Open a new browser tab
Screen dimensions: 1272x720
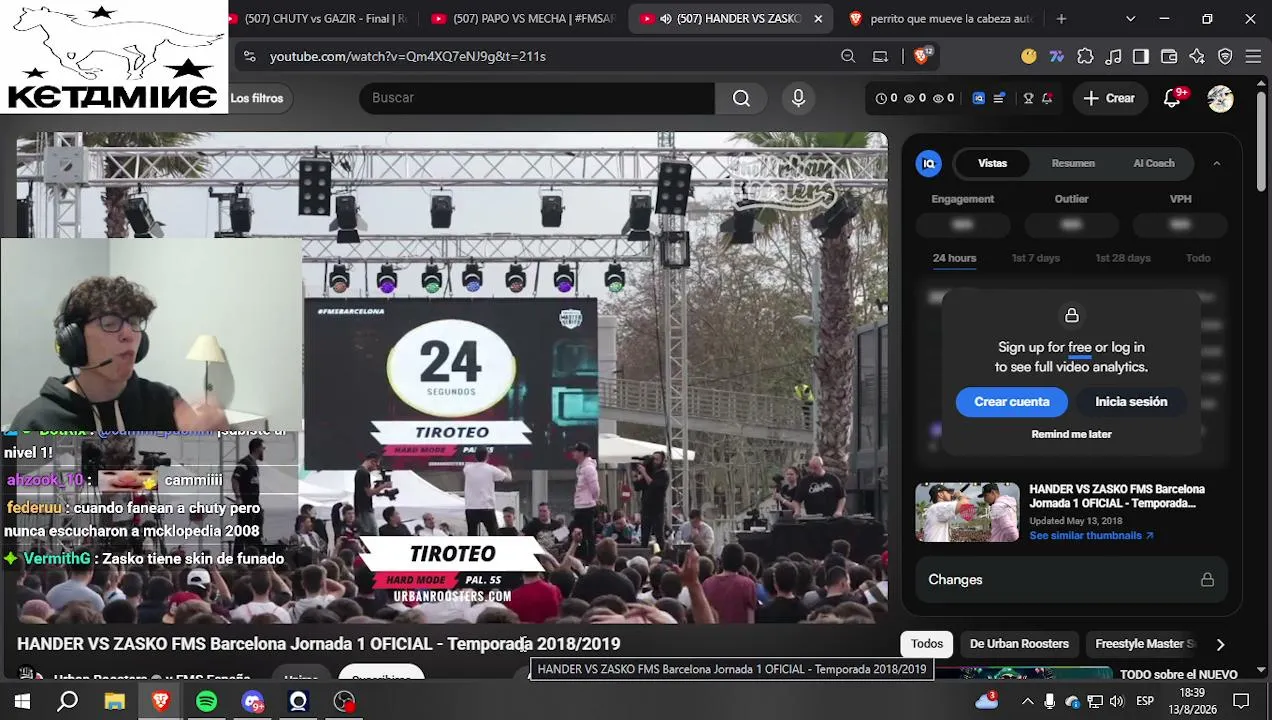(x=1061, y=19)
